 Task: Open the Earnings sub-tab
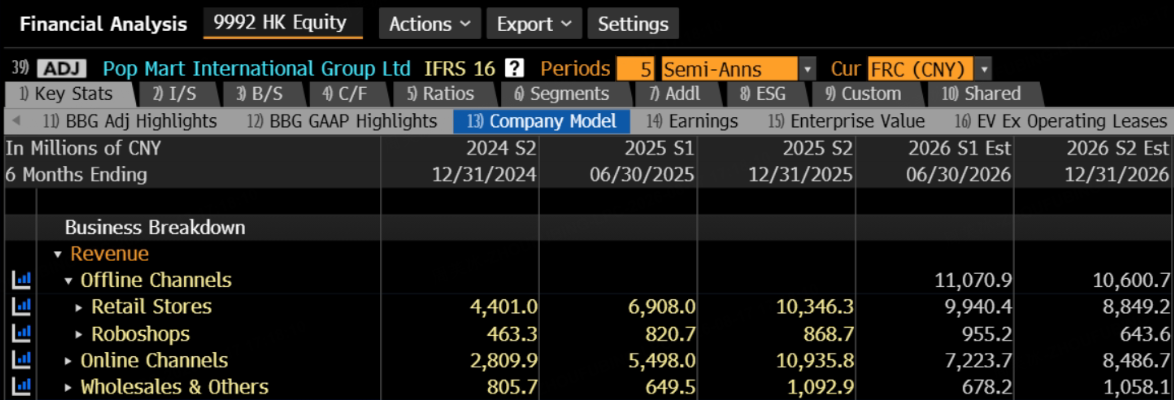pyautogui.click(x=692, y=121)
